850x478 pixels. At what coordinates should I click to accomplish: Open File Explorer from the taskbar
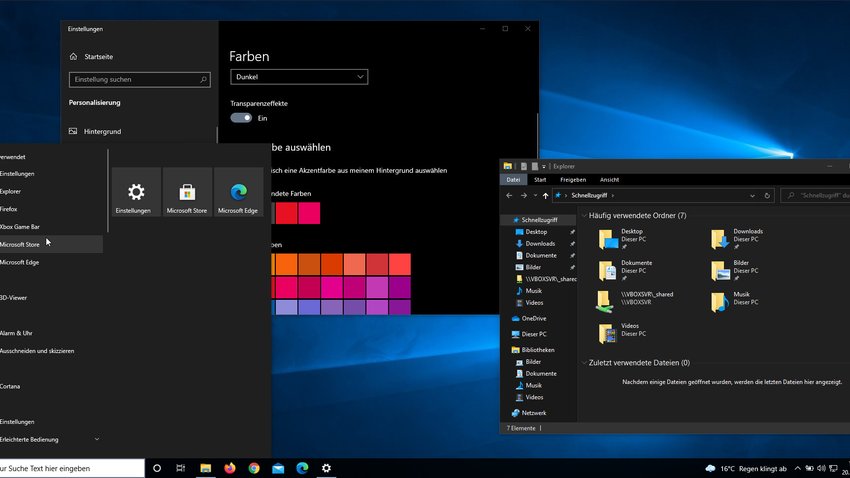point(205,468)
